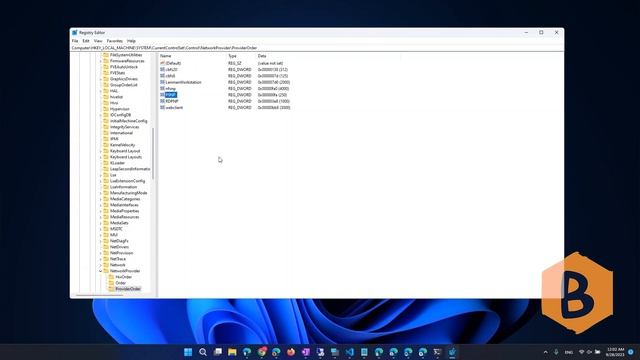Click the HwOrder folder icon
The height and width of the screenshot is (360, 640).
point(111,277)
